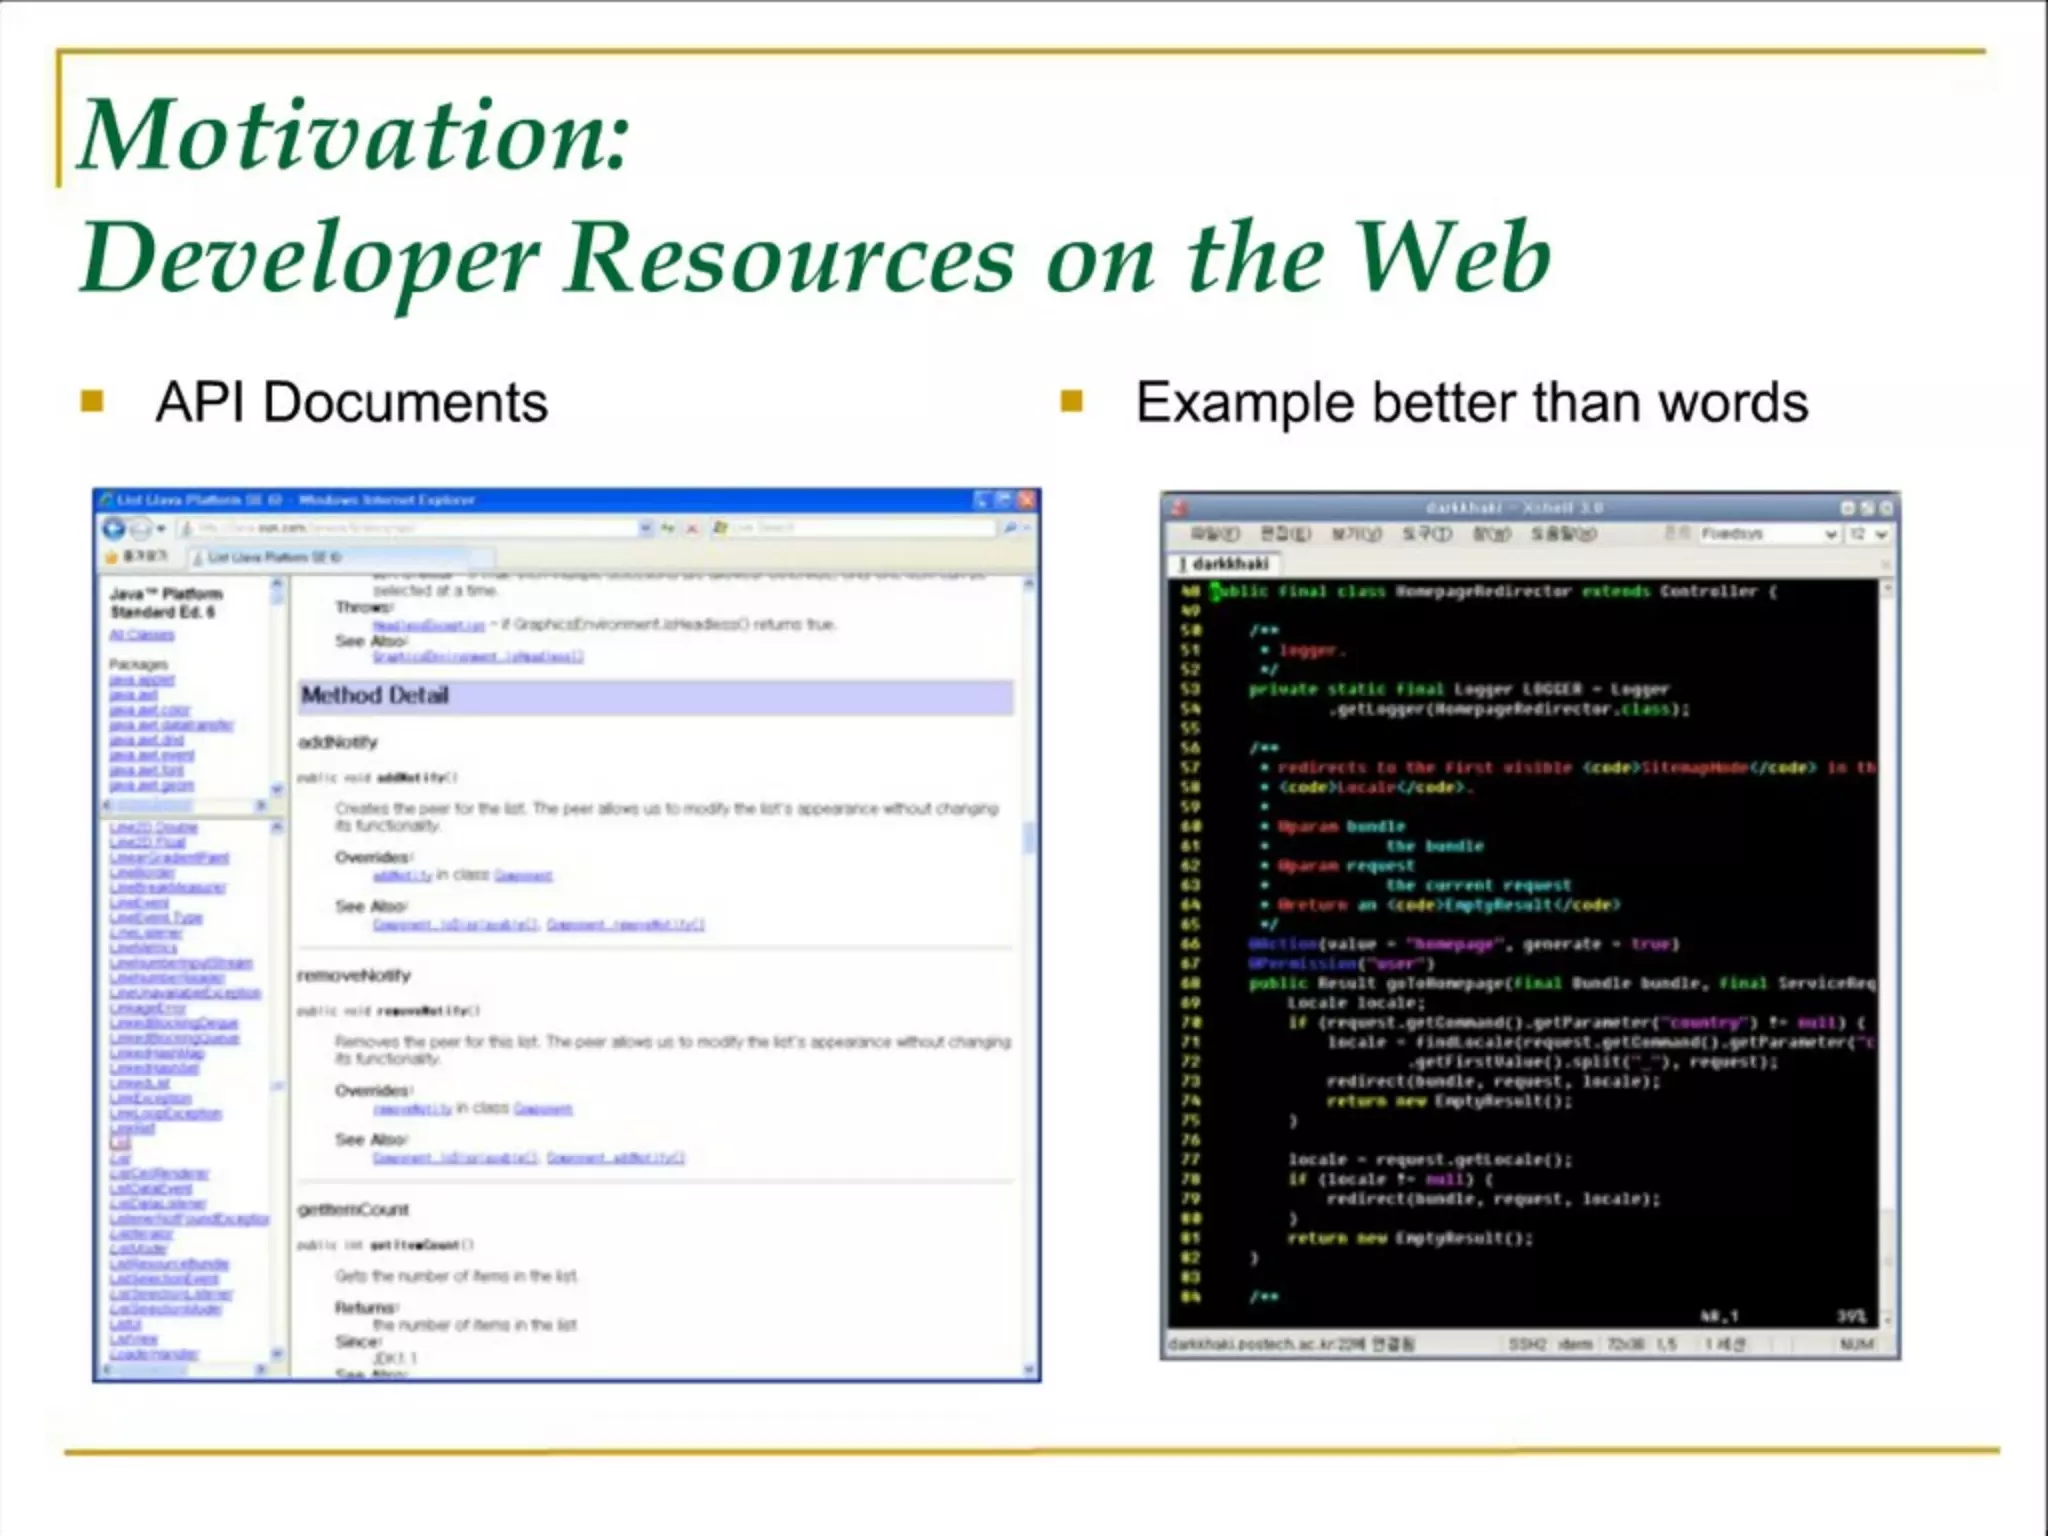Click the NUM indicator in Xshell status bar
Viewport: 2048px width, 1536px height.
pos(1856,1344)
